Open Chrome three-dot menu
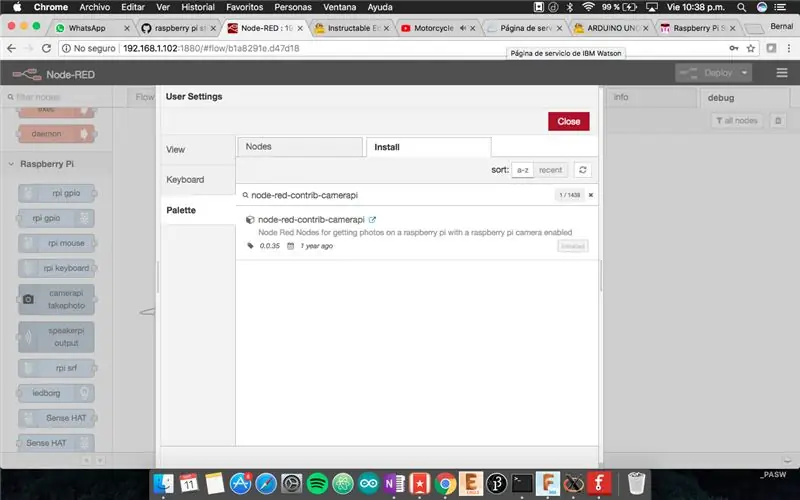The width and height of the screenshot is (800, 500). point(789,48)
